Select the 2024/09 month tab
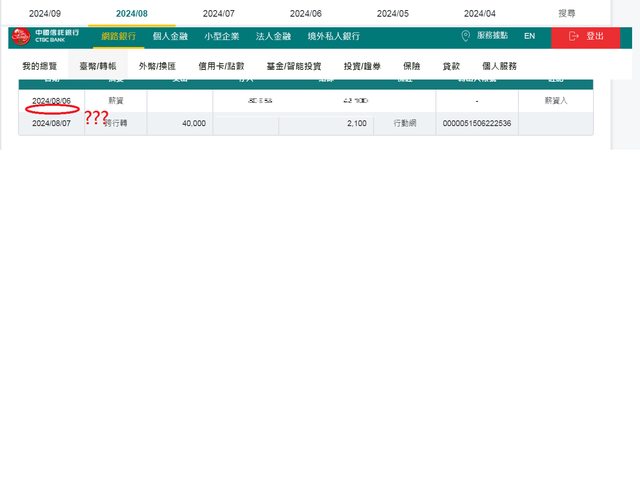 point(45,13)
